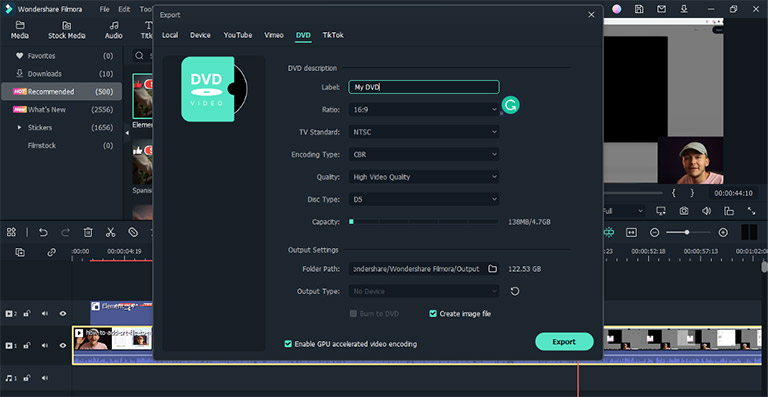The image size is (768, 397).
Task: Open the preview quality Full dropdown
Action: [x=624, y=211]
